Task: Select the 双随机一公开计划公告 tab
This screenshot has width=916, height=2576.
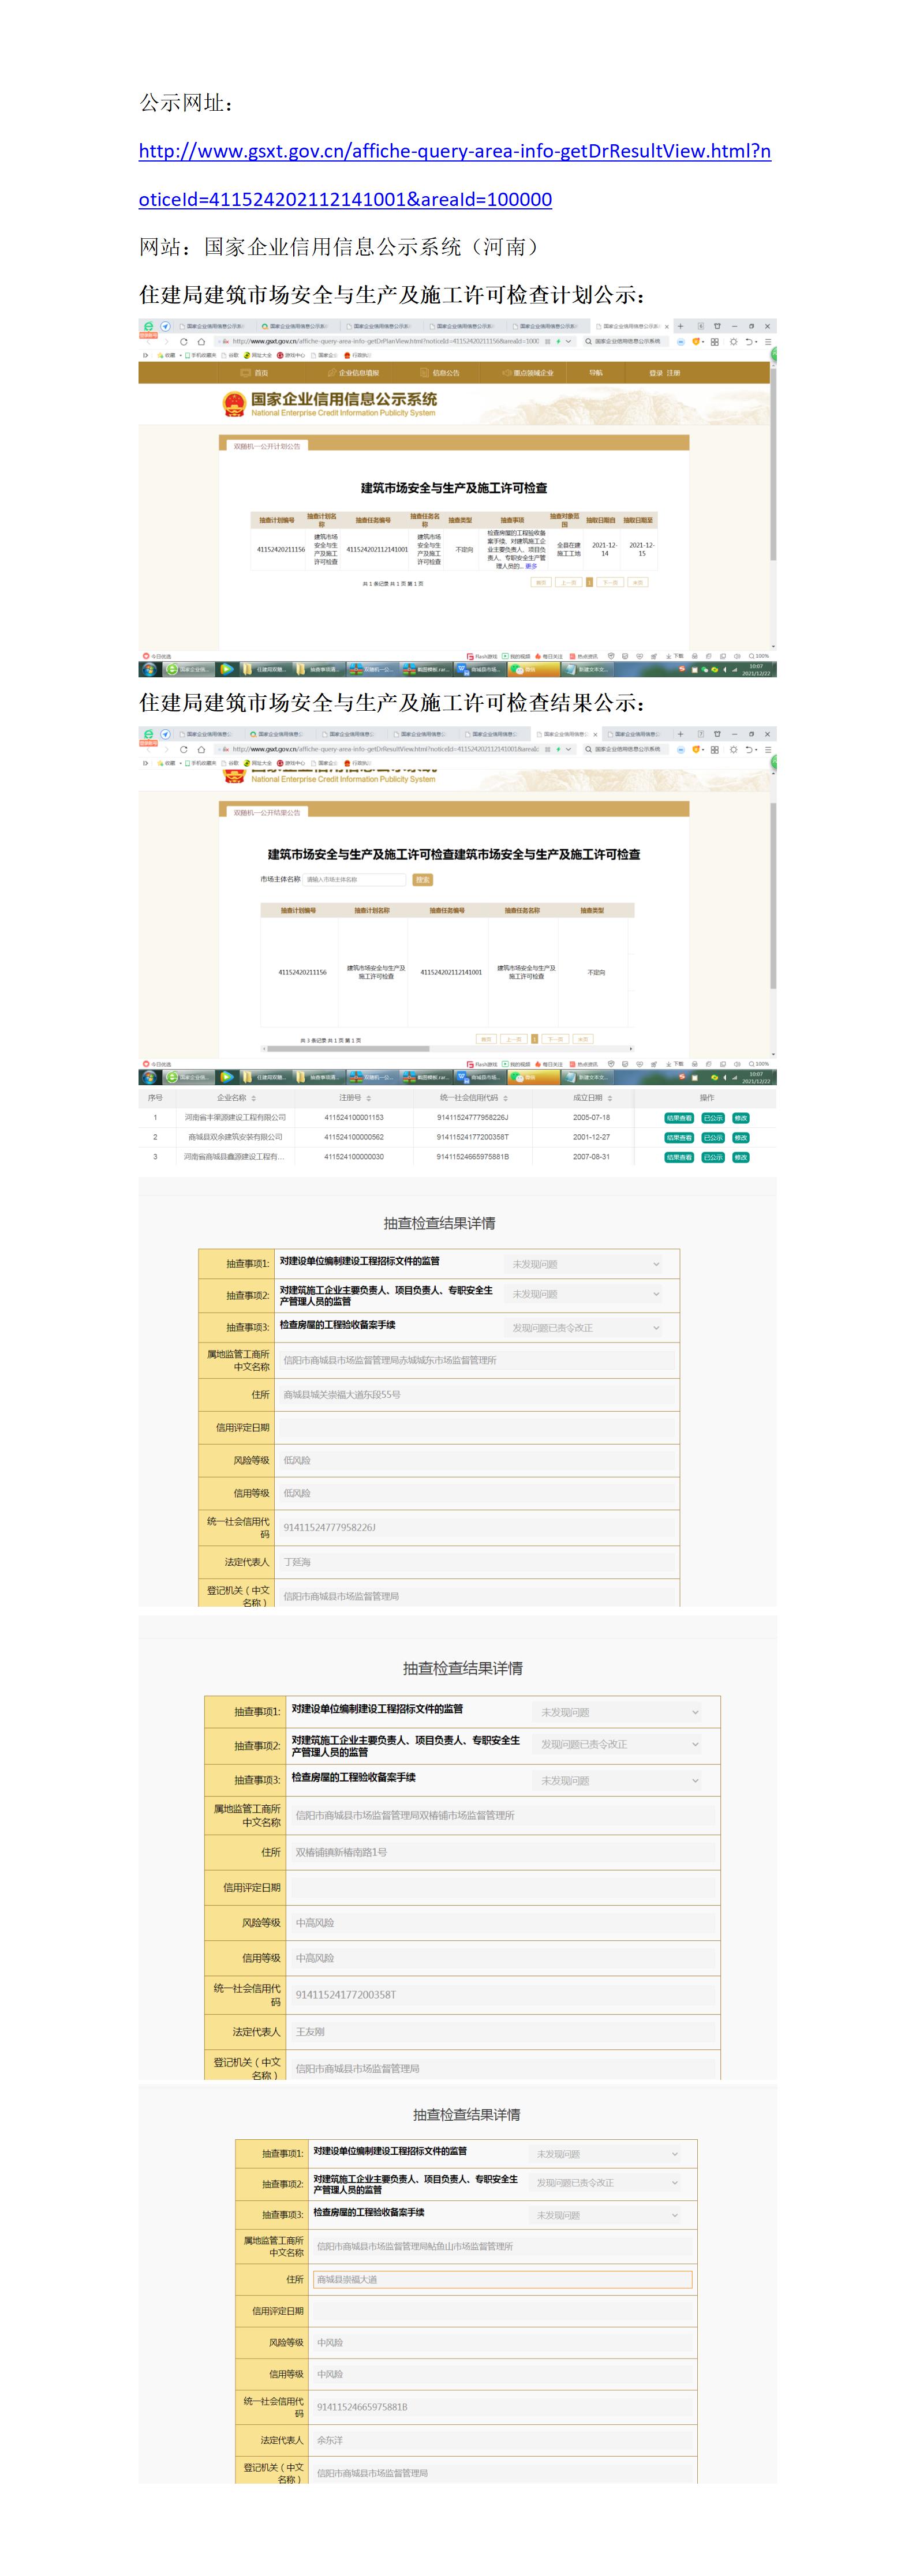Action: coord(266,446)
